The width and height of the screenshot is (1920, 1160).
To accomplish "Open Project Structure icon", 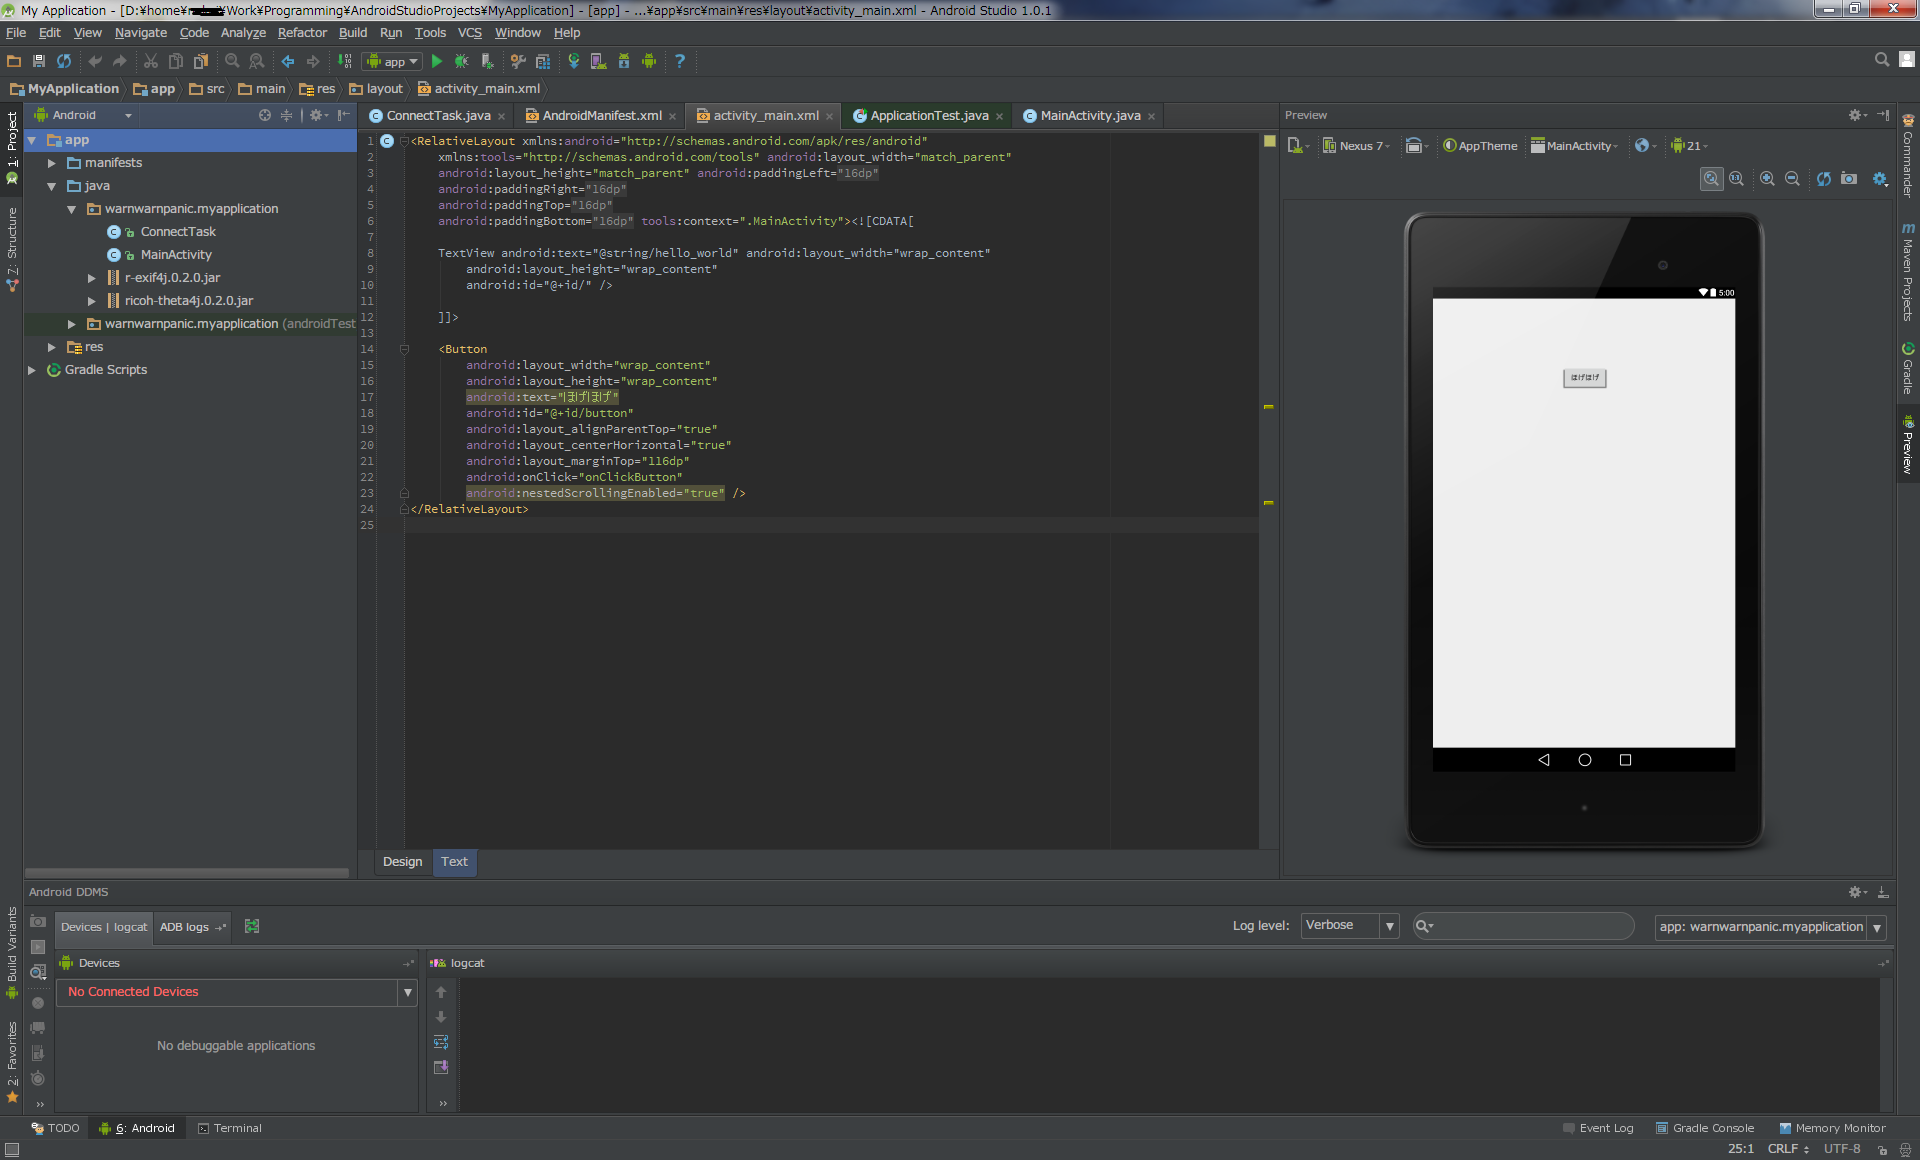I will click(543, 61).
